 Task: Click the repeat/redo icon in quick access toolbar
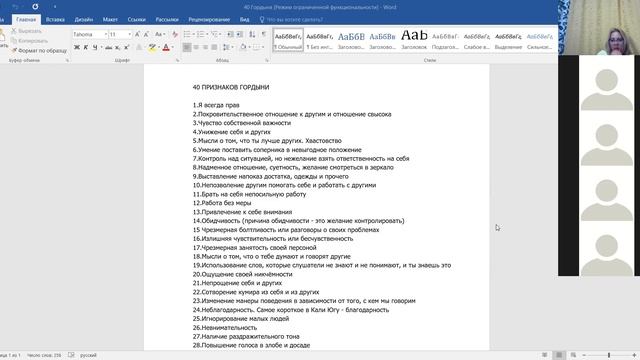click(35, 7)
